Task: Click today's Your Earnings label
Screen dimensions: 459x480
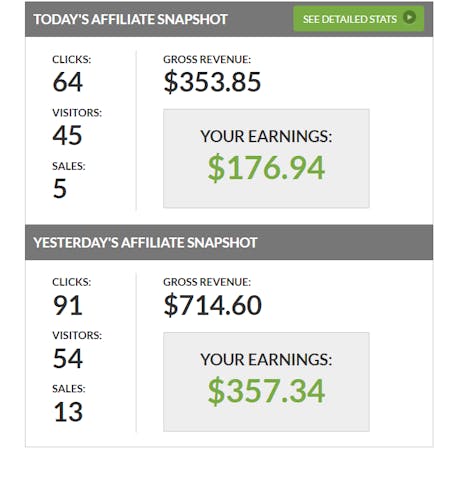Action: pos(266,136)
